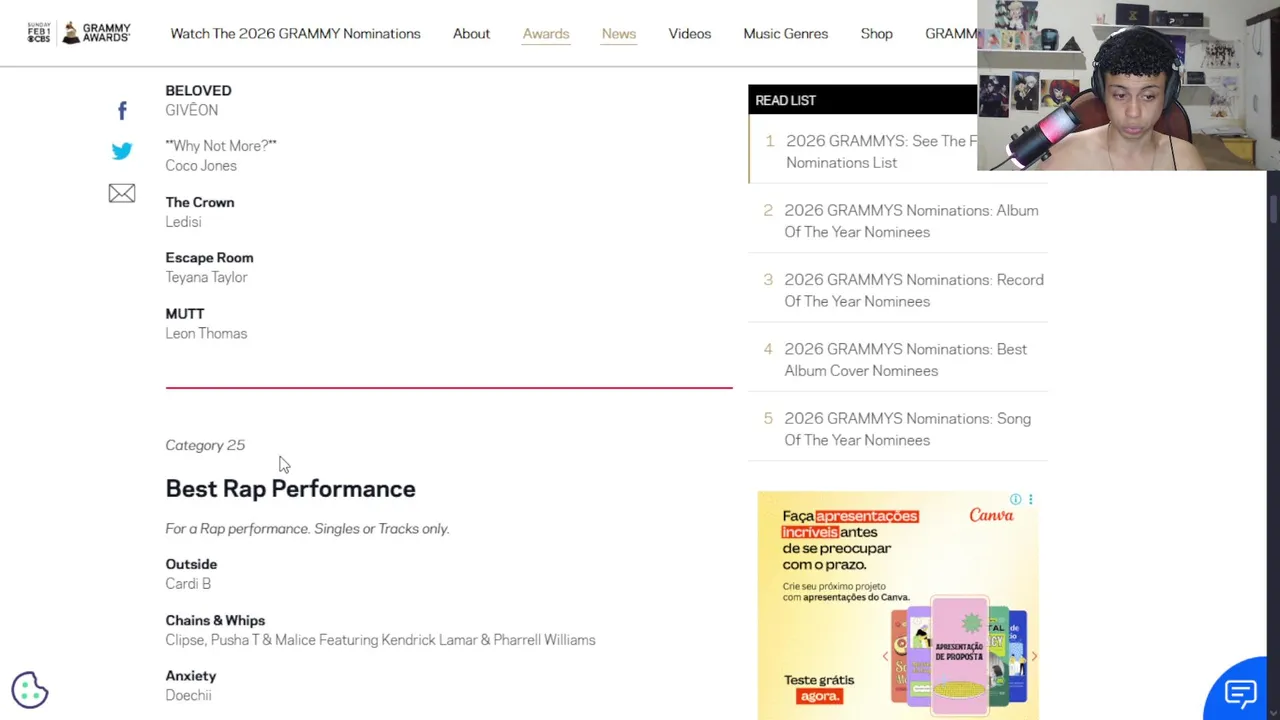Open the Videos menu item
The height and width of the screenshot is (720, 1280).
click(690, 34)
